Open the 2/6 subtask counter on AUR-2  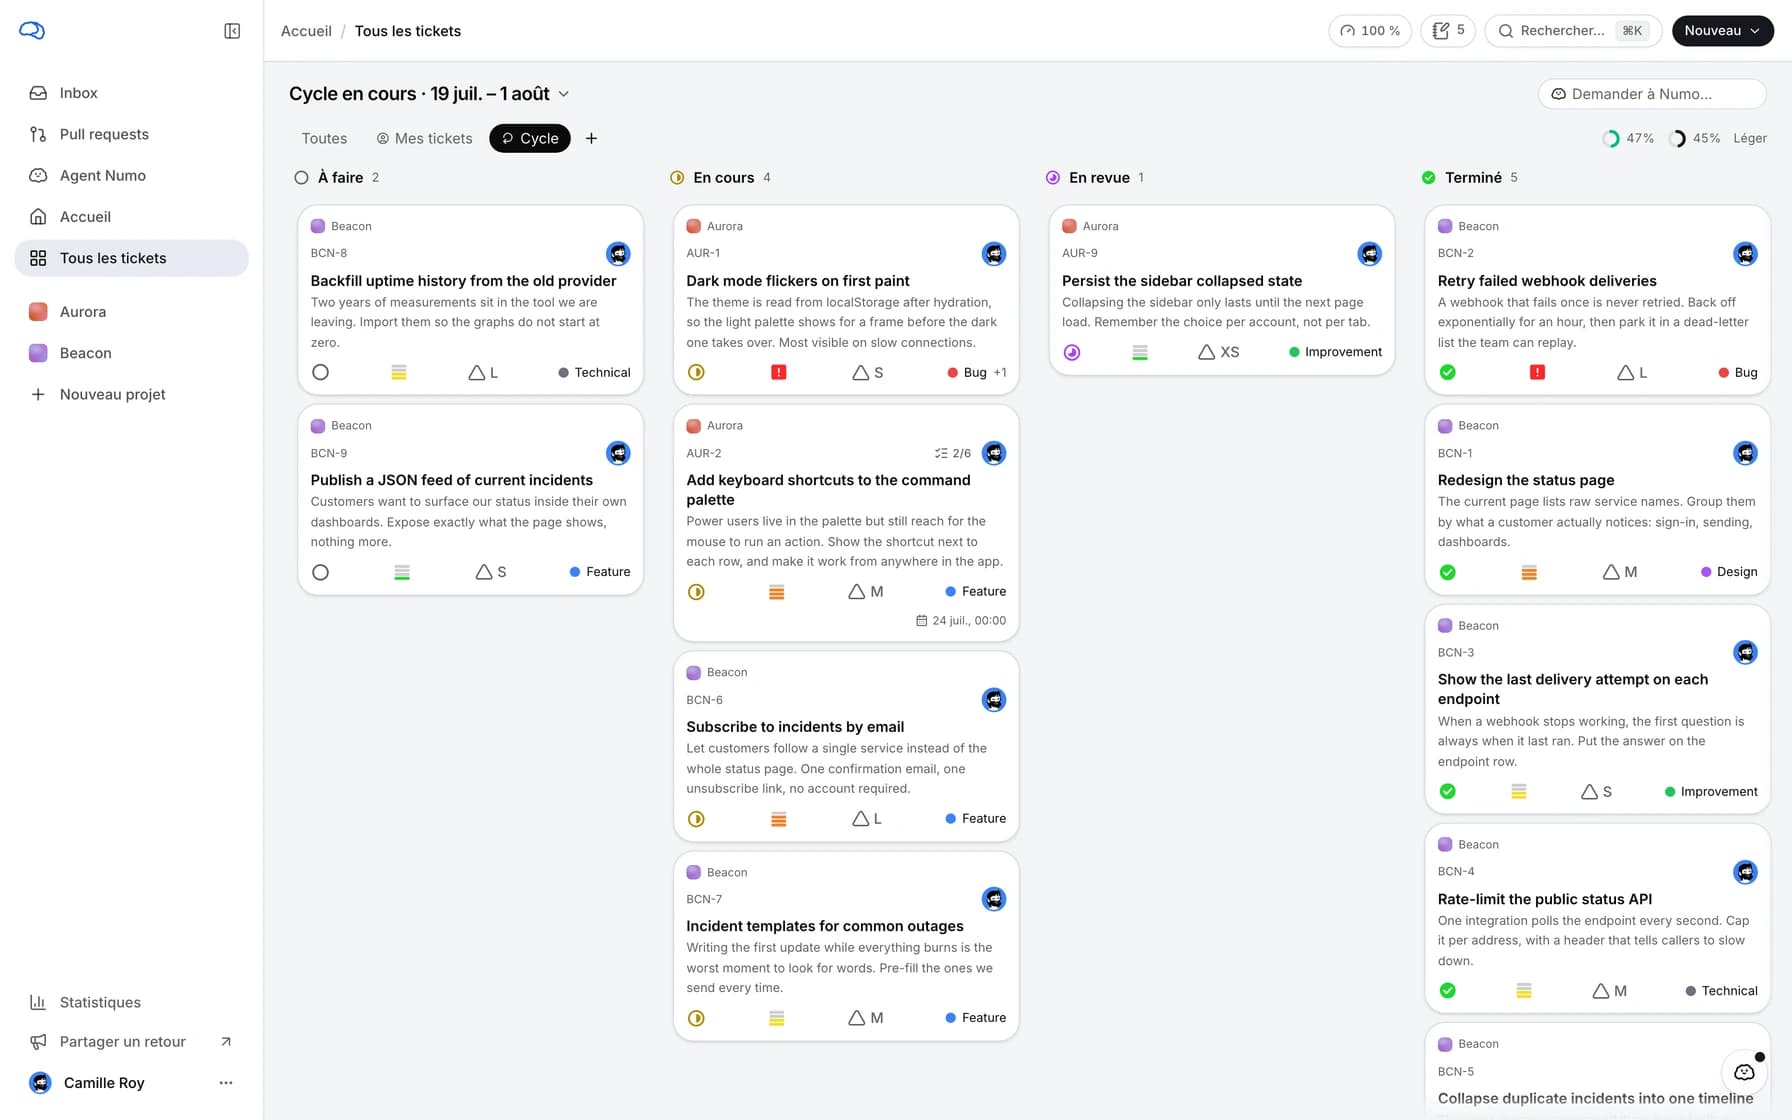[x=953, y=453]
